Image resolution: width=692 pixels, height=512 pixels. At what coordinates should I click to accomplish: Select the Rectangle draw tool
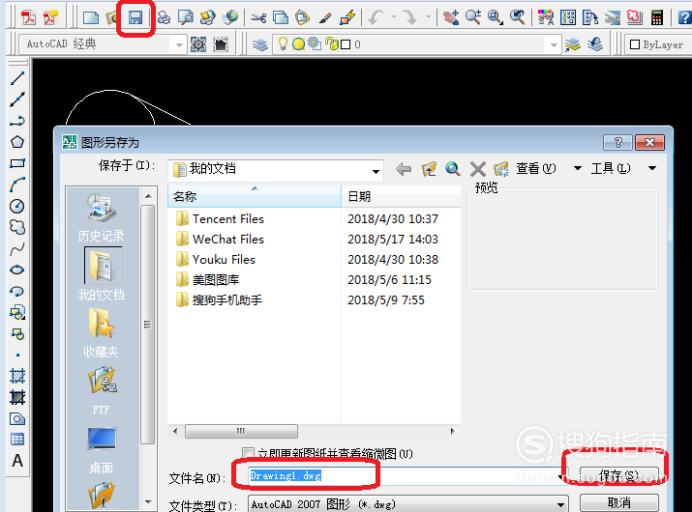pos(17,163)
